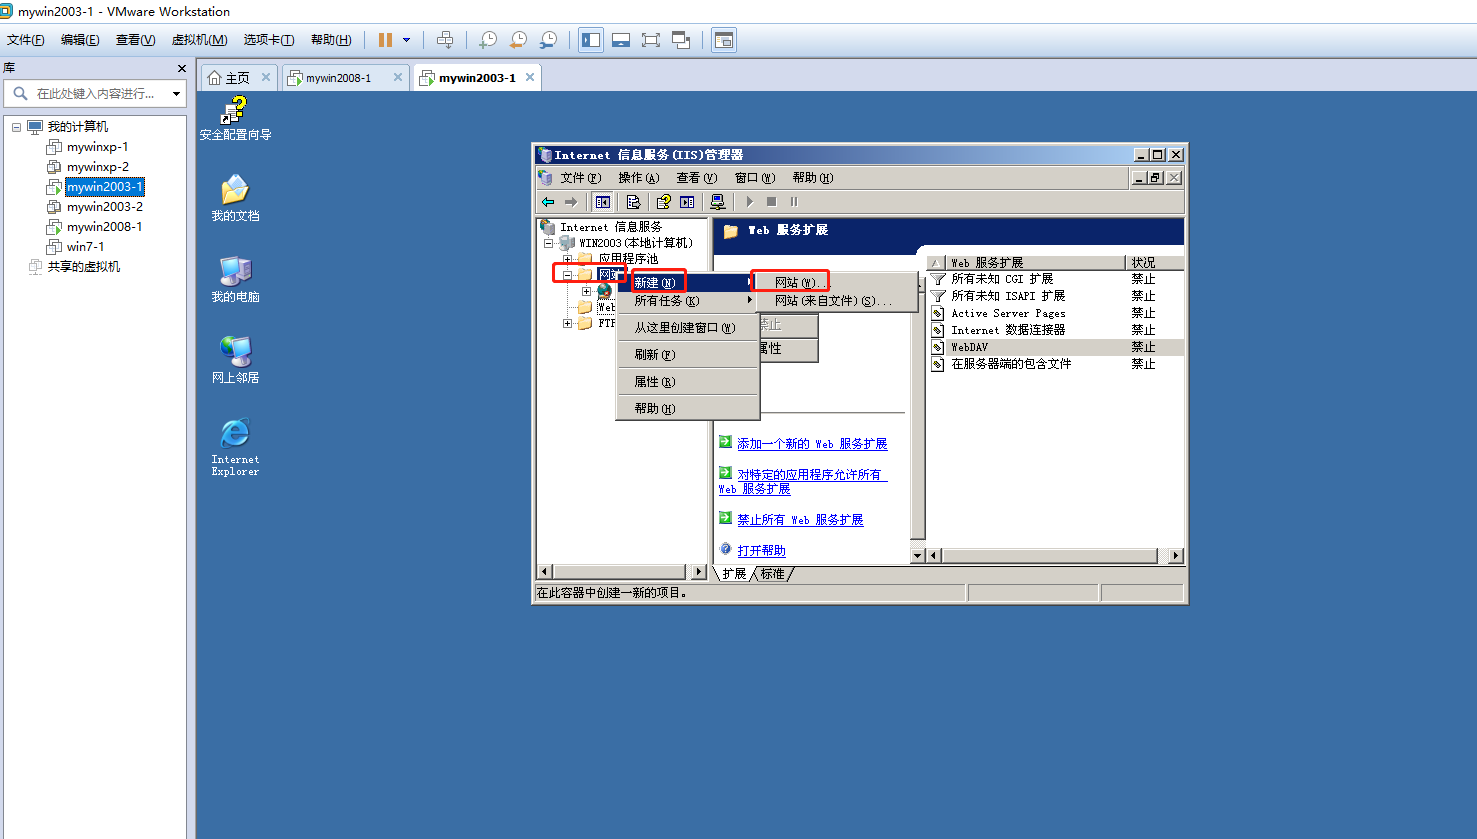The height and width of the screenshot is (839, 1477).
Task: Open the snapshot manager icon
Action: pos(548,40)
